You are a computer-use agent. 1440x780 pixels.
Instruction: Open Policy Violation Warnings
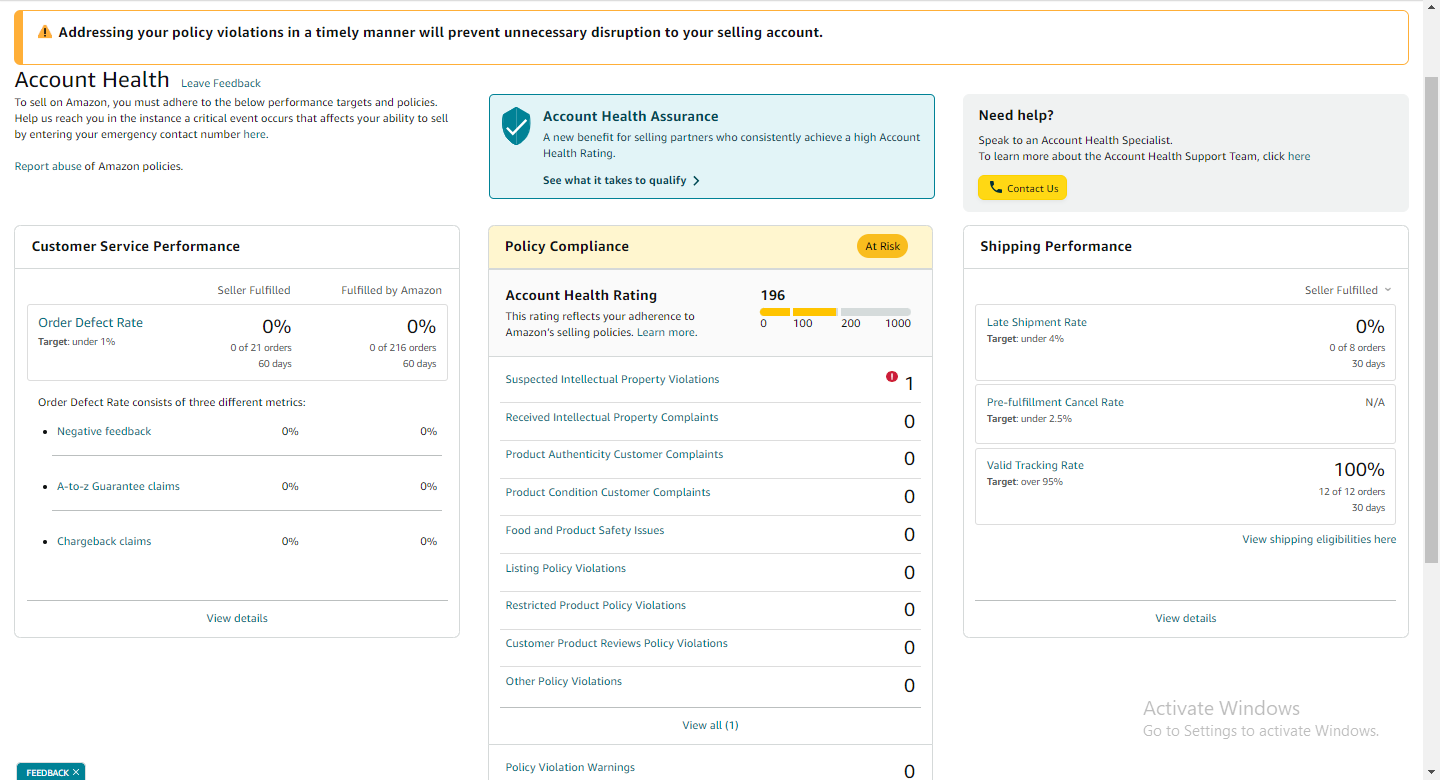click(x=570, y=767)
